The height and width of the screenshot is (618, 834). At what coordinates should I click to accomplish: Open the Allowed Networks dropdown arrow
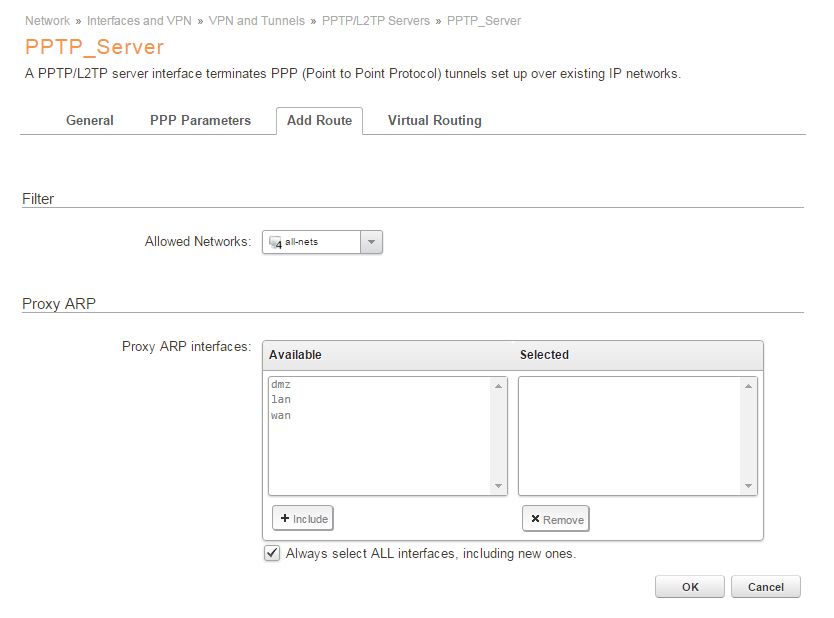[x=371, y=242]
